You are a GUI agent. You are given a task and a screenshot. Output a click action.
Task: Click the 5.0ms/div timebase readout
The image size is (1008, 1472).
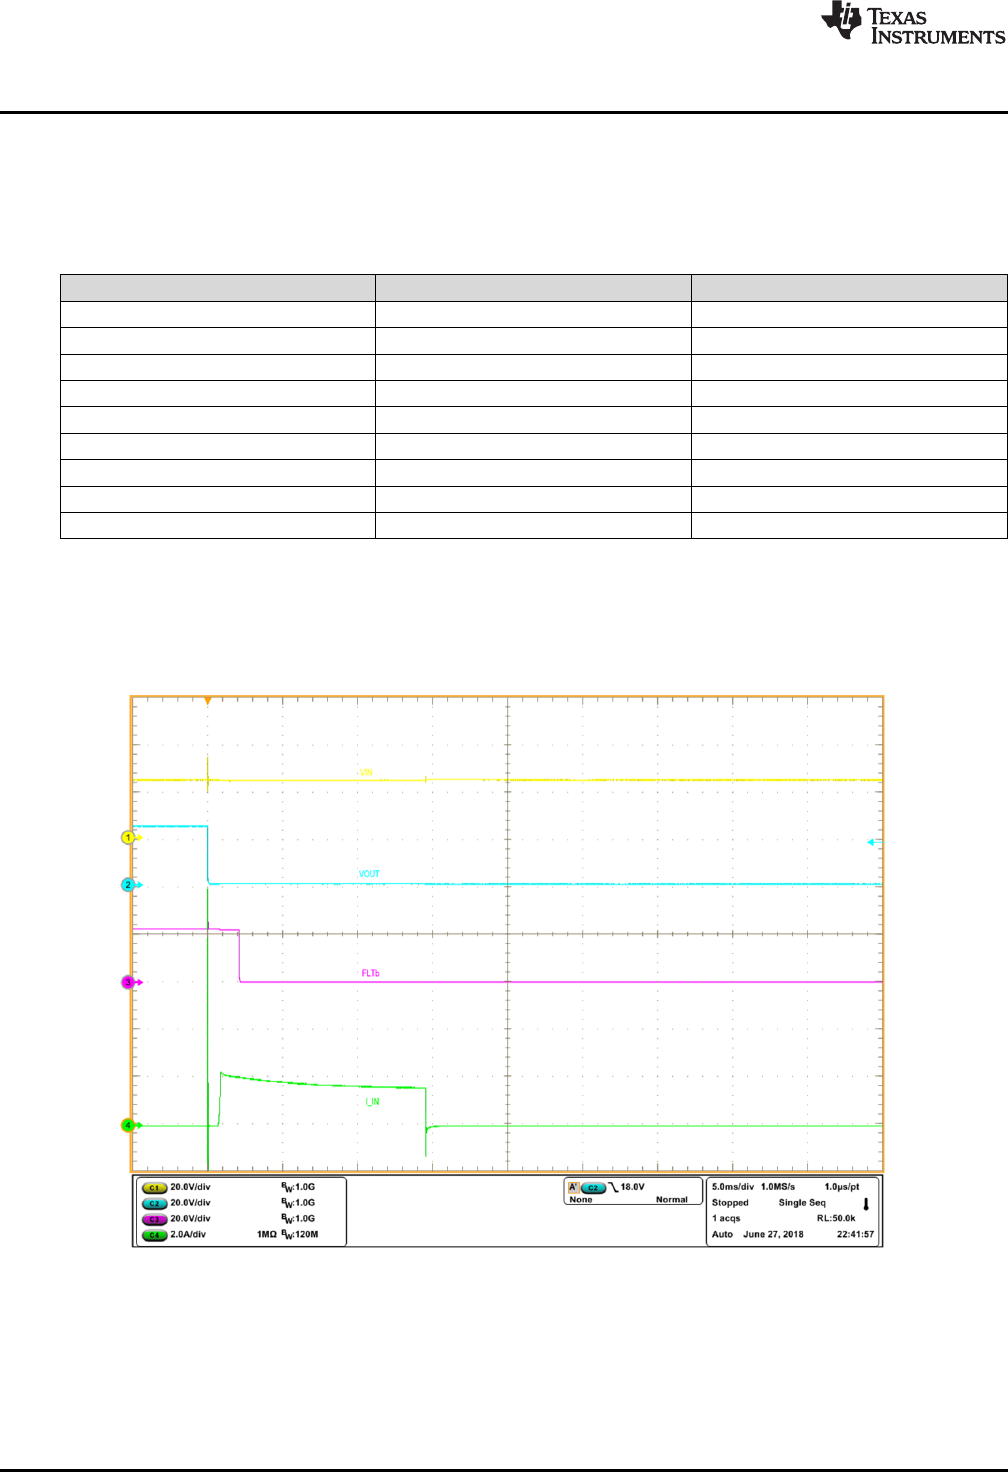733,1187
